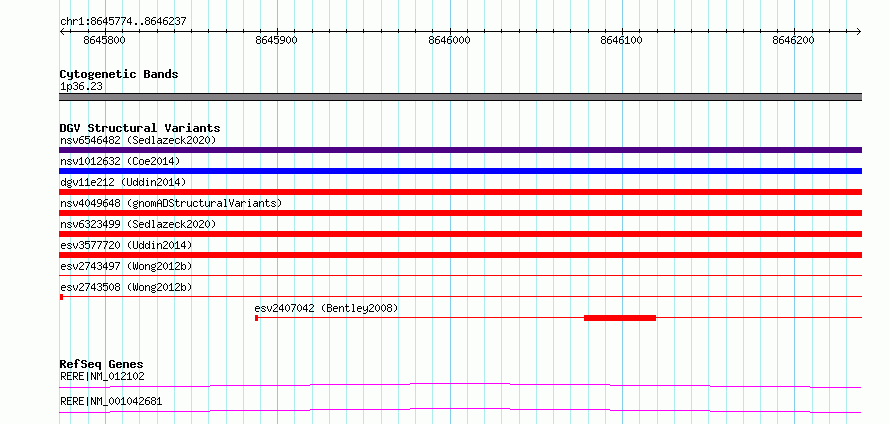
Task: Click the esv3577720 (Uddin2014) label
Action: (126, 245)
